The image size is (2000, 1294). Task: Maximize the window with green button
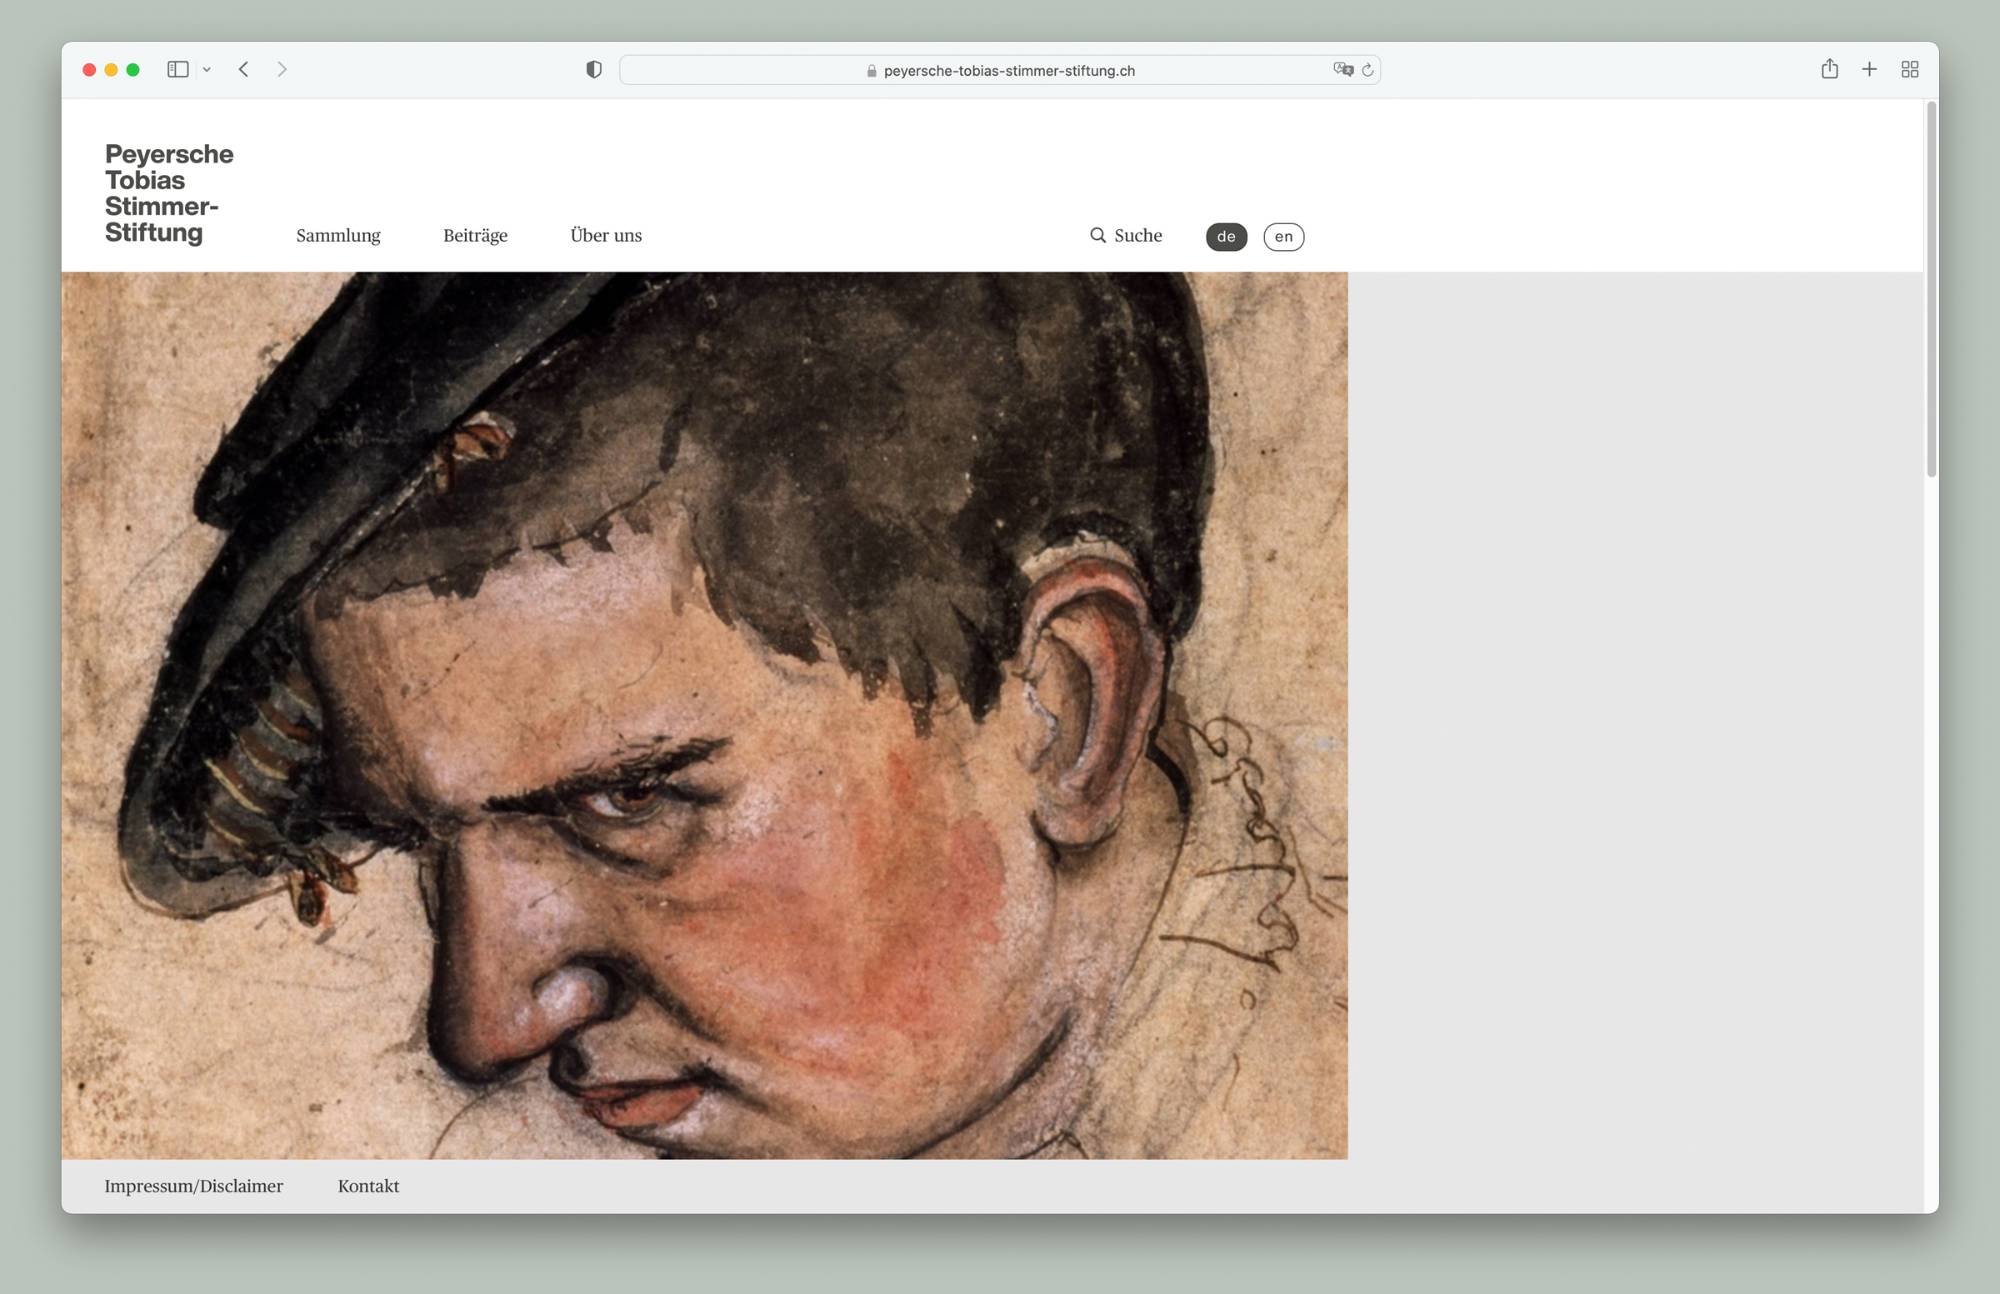click(x=133, y=69)
